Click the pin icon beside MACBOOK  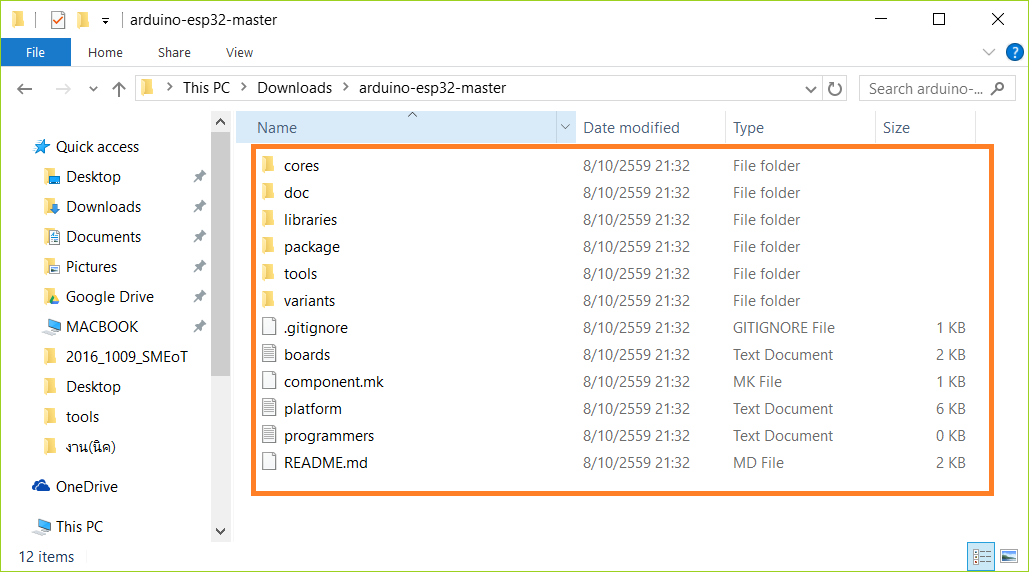point(200,326)
